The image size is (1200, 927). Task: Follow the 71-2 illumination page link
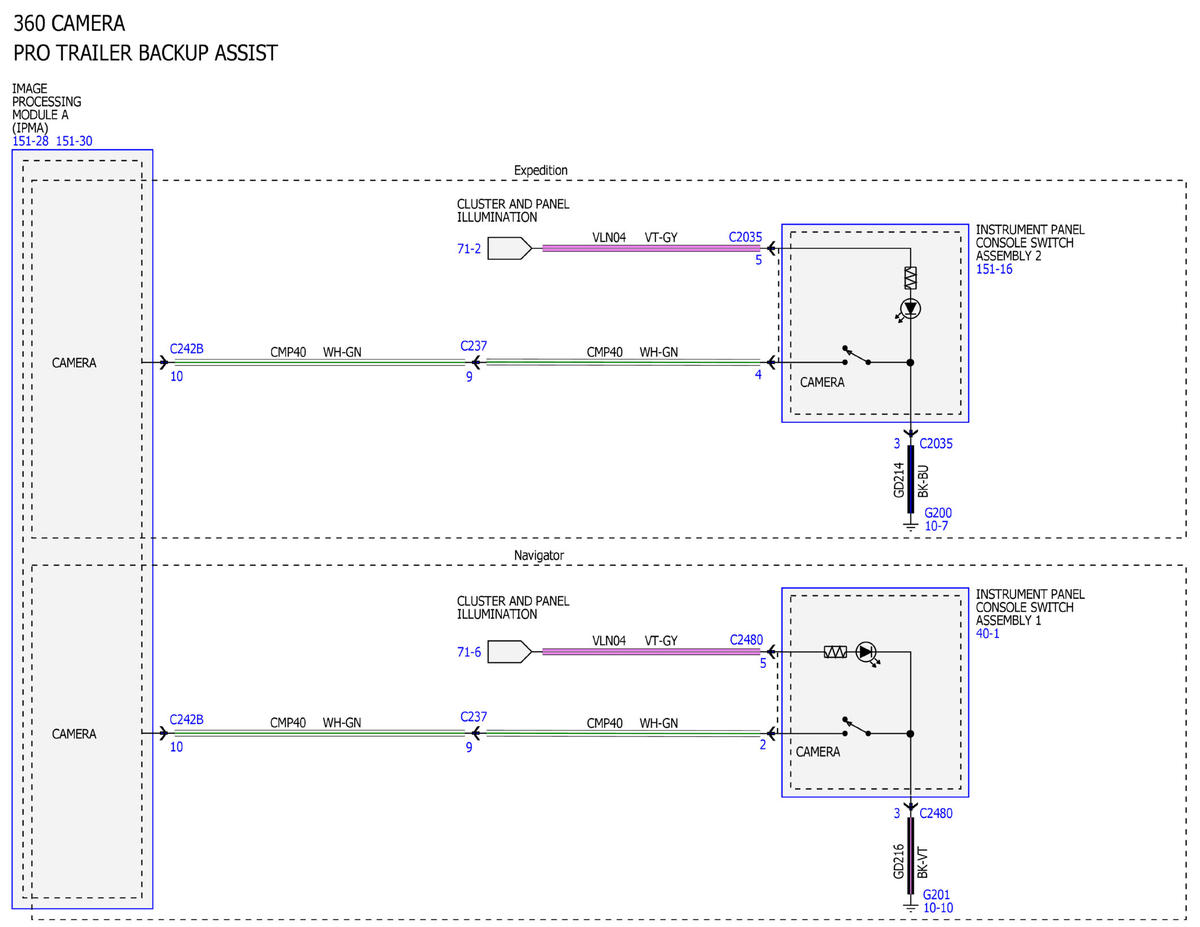tap(470, 249)
